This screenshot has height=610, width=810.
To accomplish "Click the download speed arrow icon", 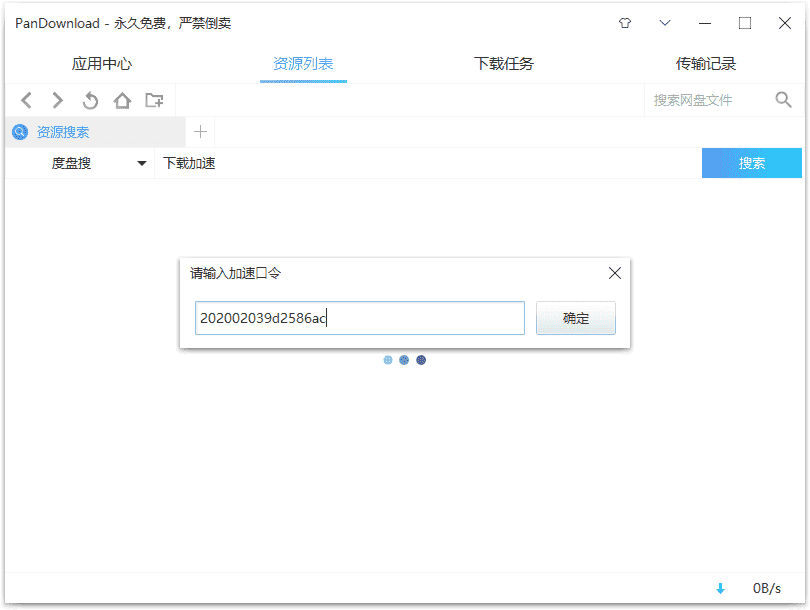I will pos(720,588).
